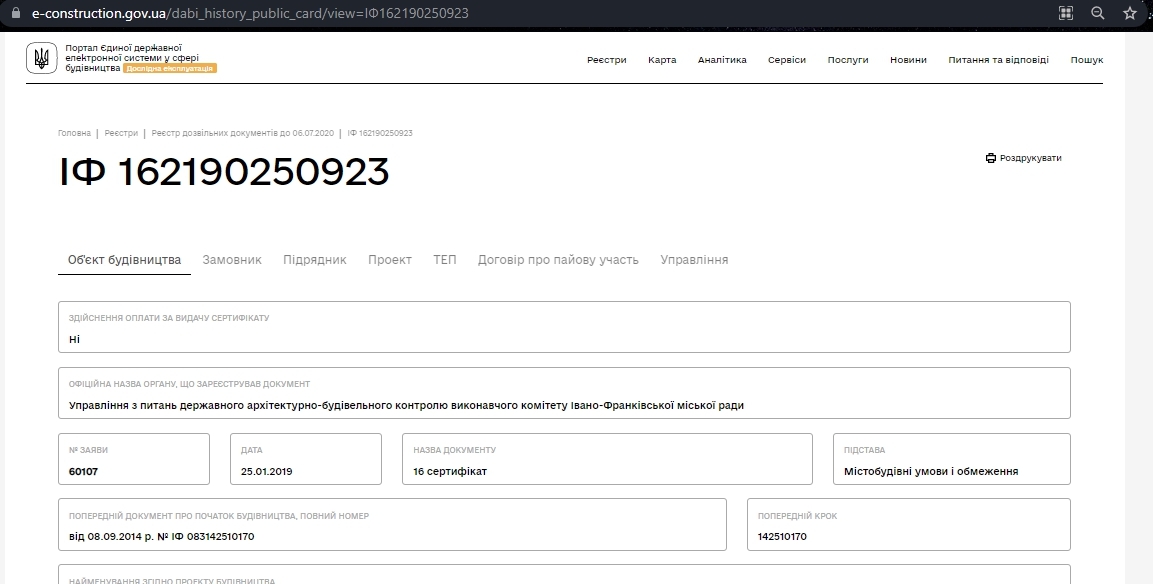The height and width of the screenshot is (584, 1153).
Task: Click the ПОПЕРЕДНІЙ КРОК field label
Action: tap(797, 516)
